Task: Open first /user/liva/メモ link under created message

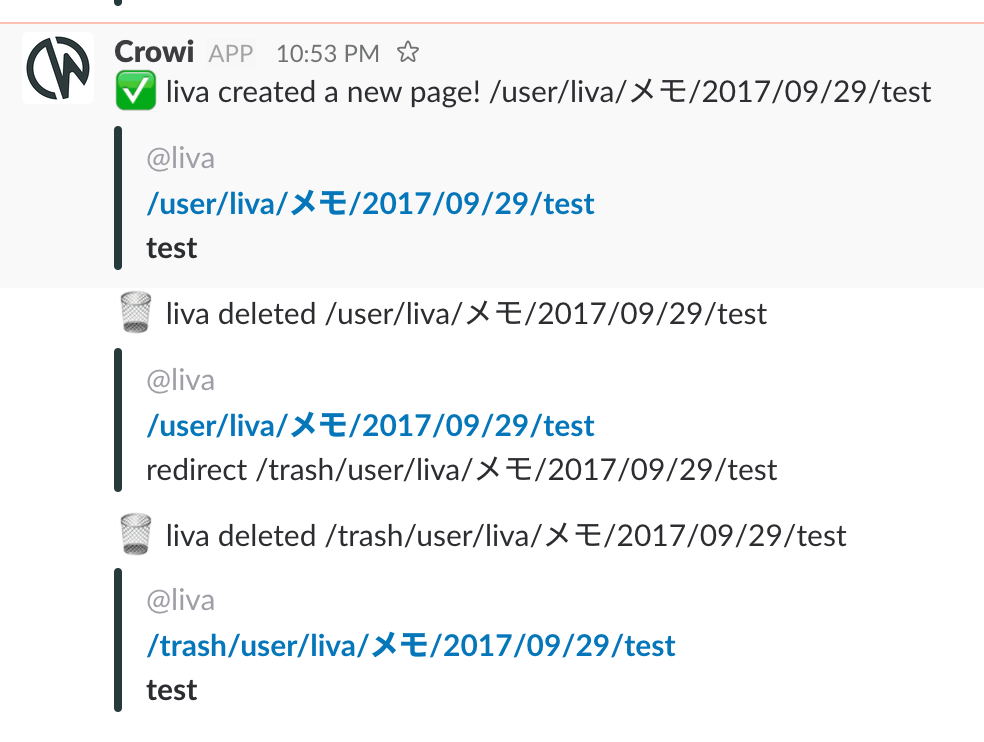Action: click(370, 203)
